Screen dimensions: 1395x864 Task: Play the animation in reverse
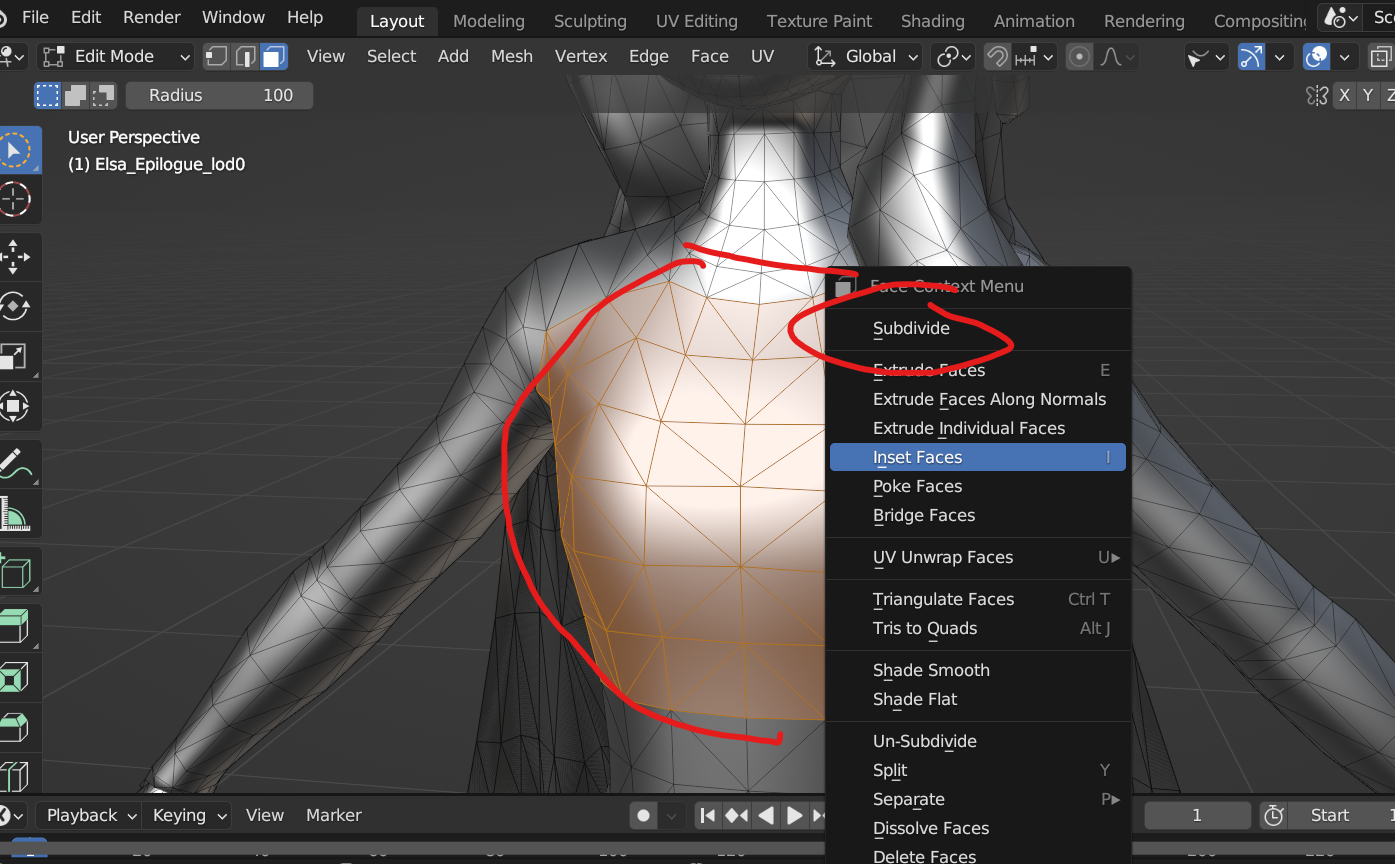pos(766,815)
